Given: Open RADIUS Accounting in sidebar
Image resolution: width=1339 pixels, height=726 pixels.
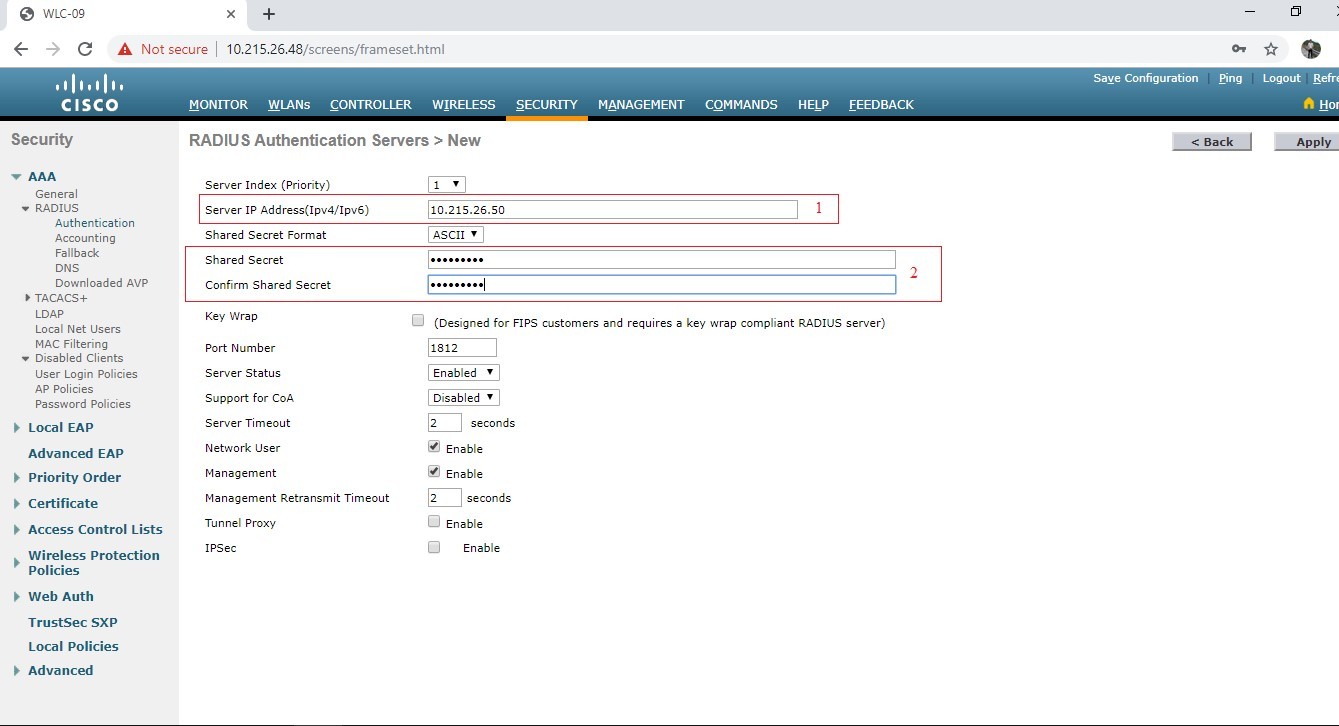Looking at the screenshot, I should 85,238.
